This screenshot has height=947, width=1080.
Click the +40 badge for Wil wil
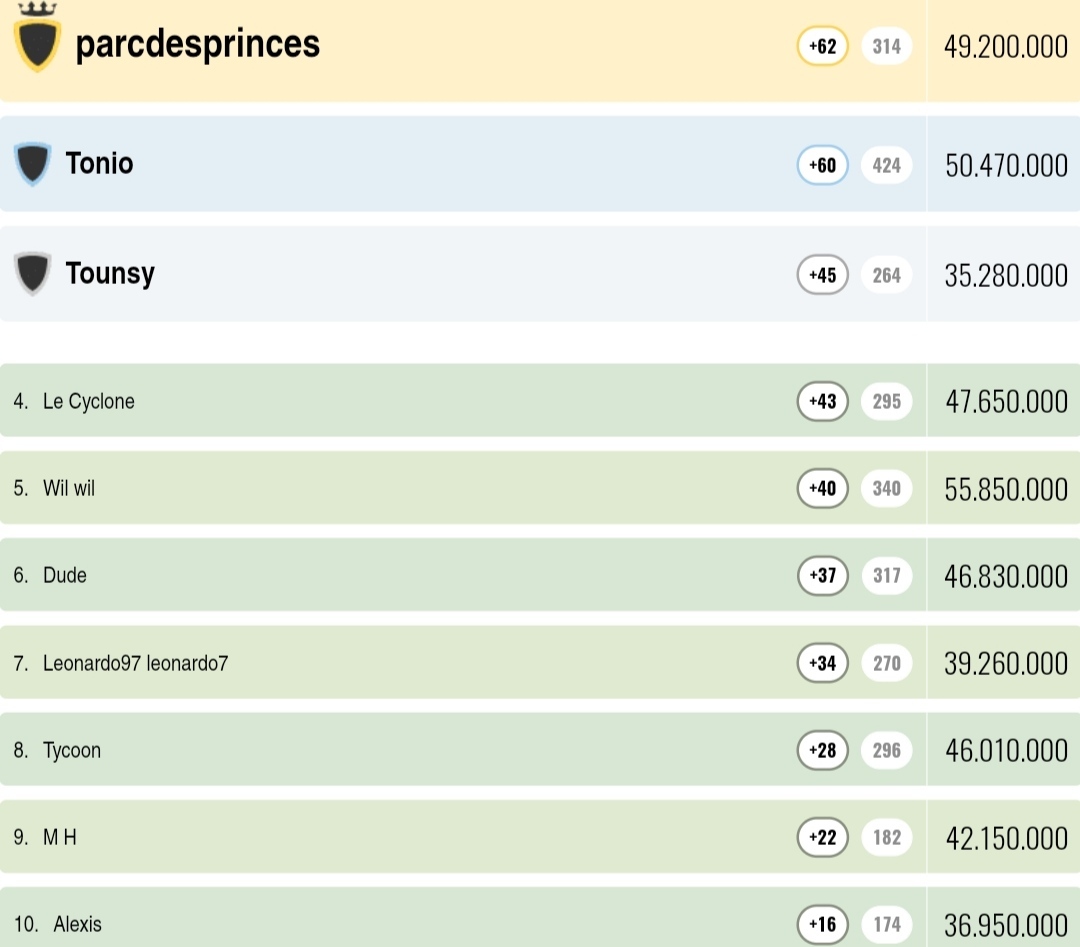coord(822,488)
